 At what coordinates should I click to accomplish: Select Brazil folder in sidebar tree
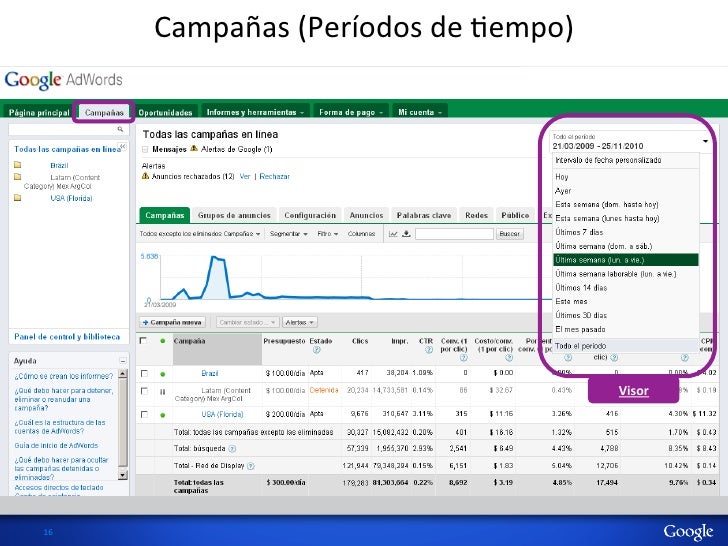[x=59, y=165]
